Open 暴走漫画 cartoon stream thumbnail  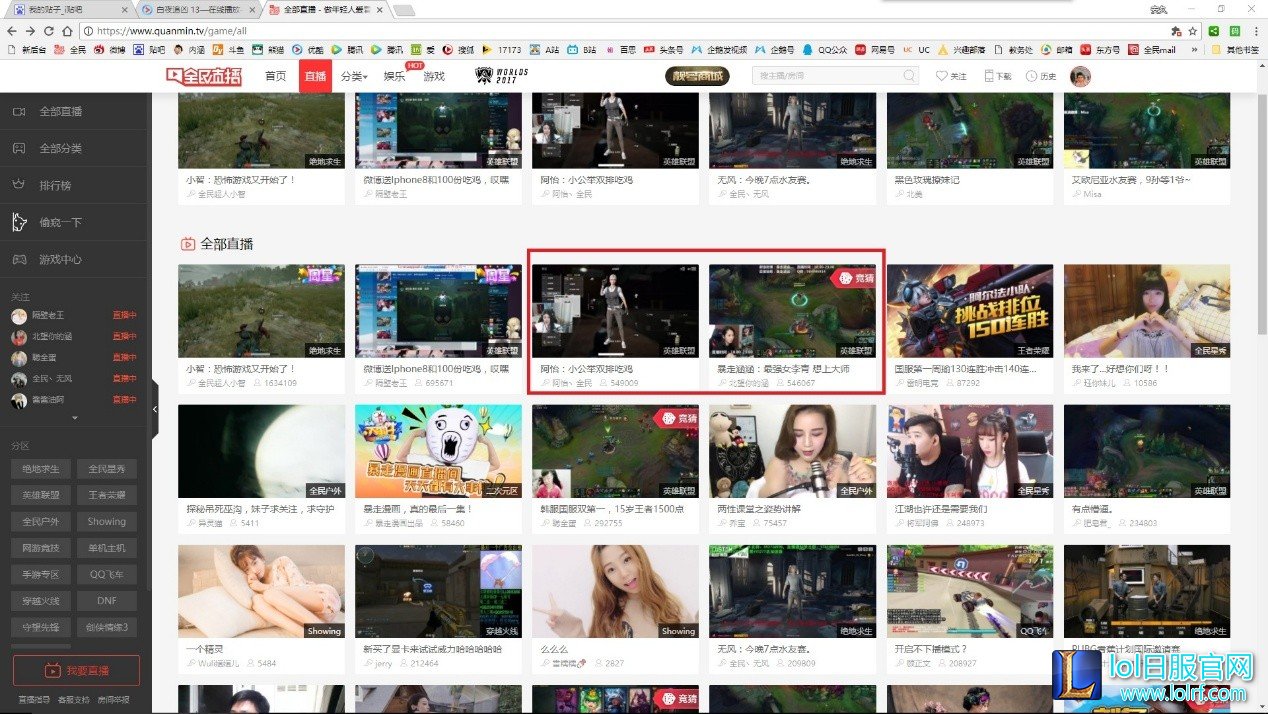438,451
